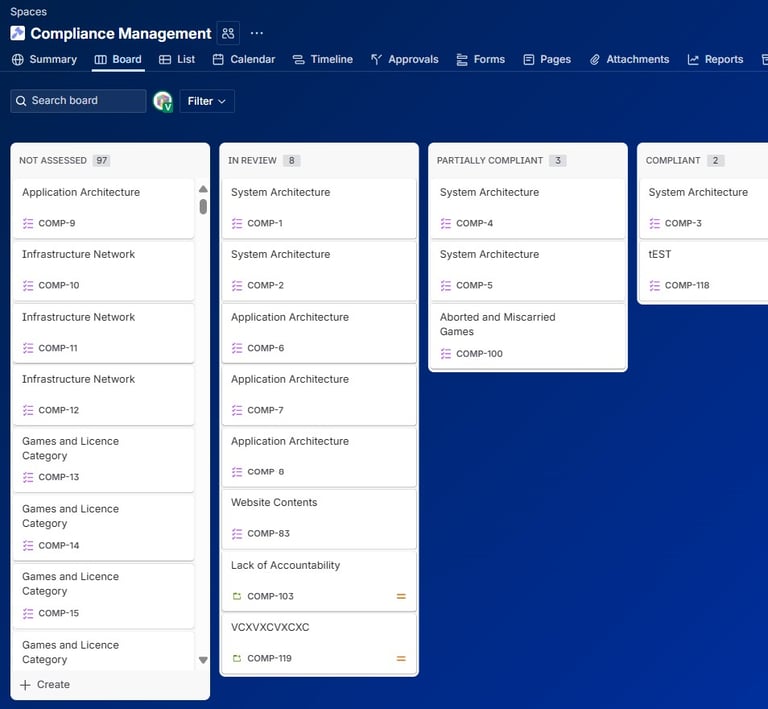Click the scroll down arrow in Not Assessed column
Viewport: 768px width, 709px height.
point(203,660)
